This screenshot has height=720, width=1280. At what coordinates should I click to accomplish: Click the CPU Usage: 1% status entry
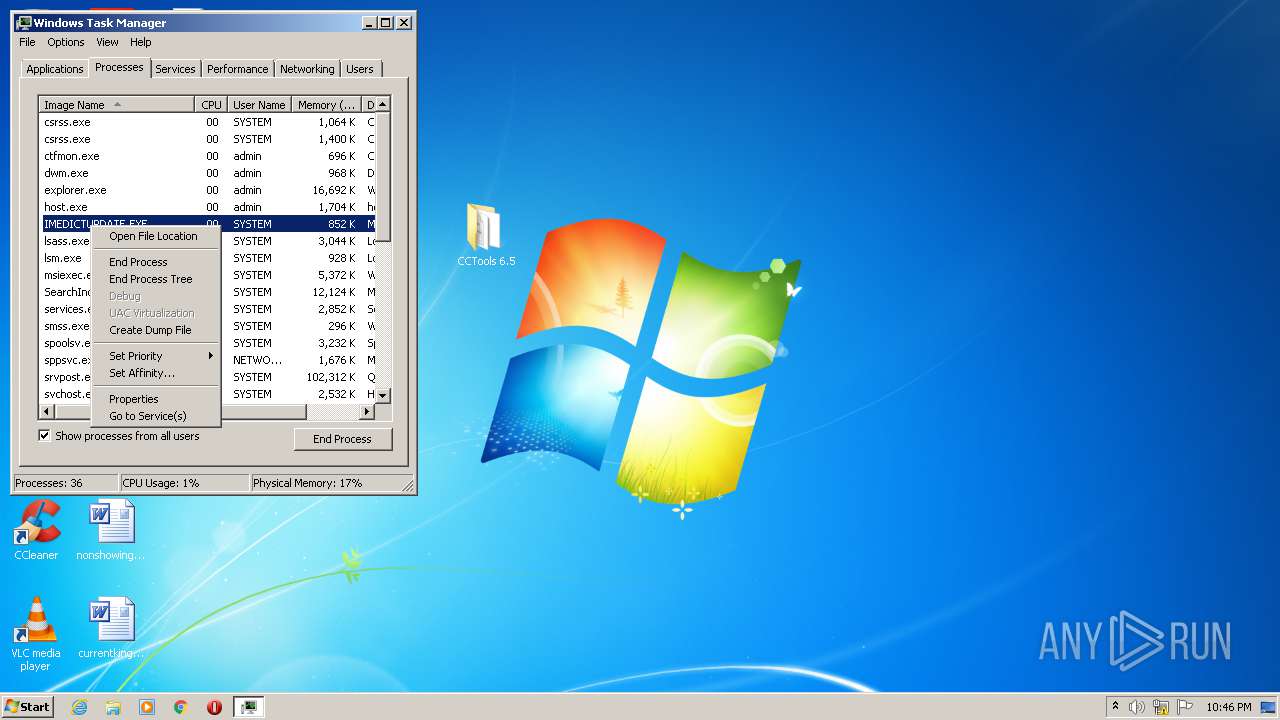click(184, 483)
